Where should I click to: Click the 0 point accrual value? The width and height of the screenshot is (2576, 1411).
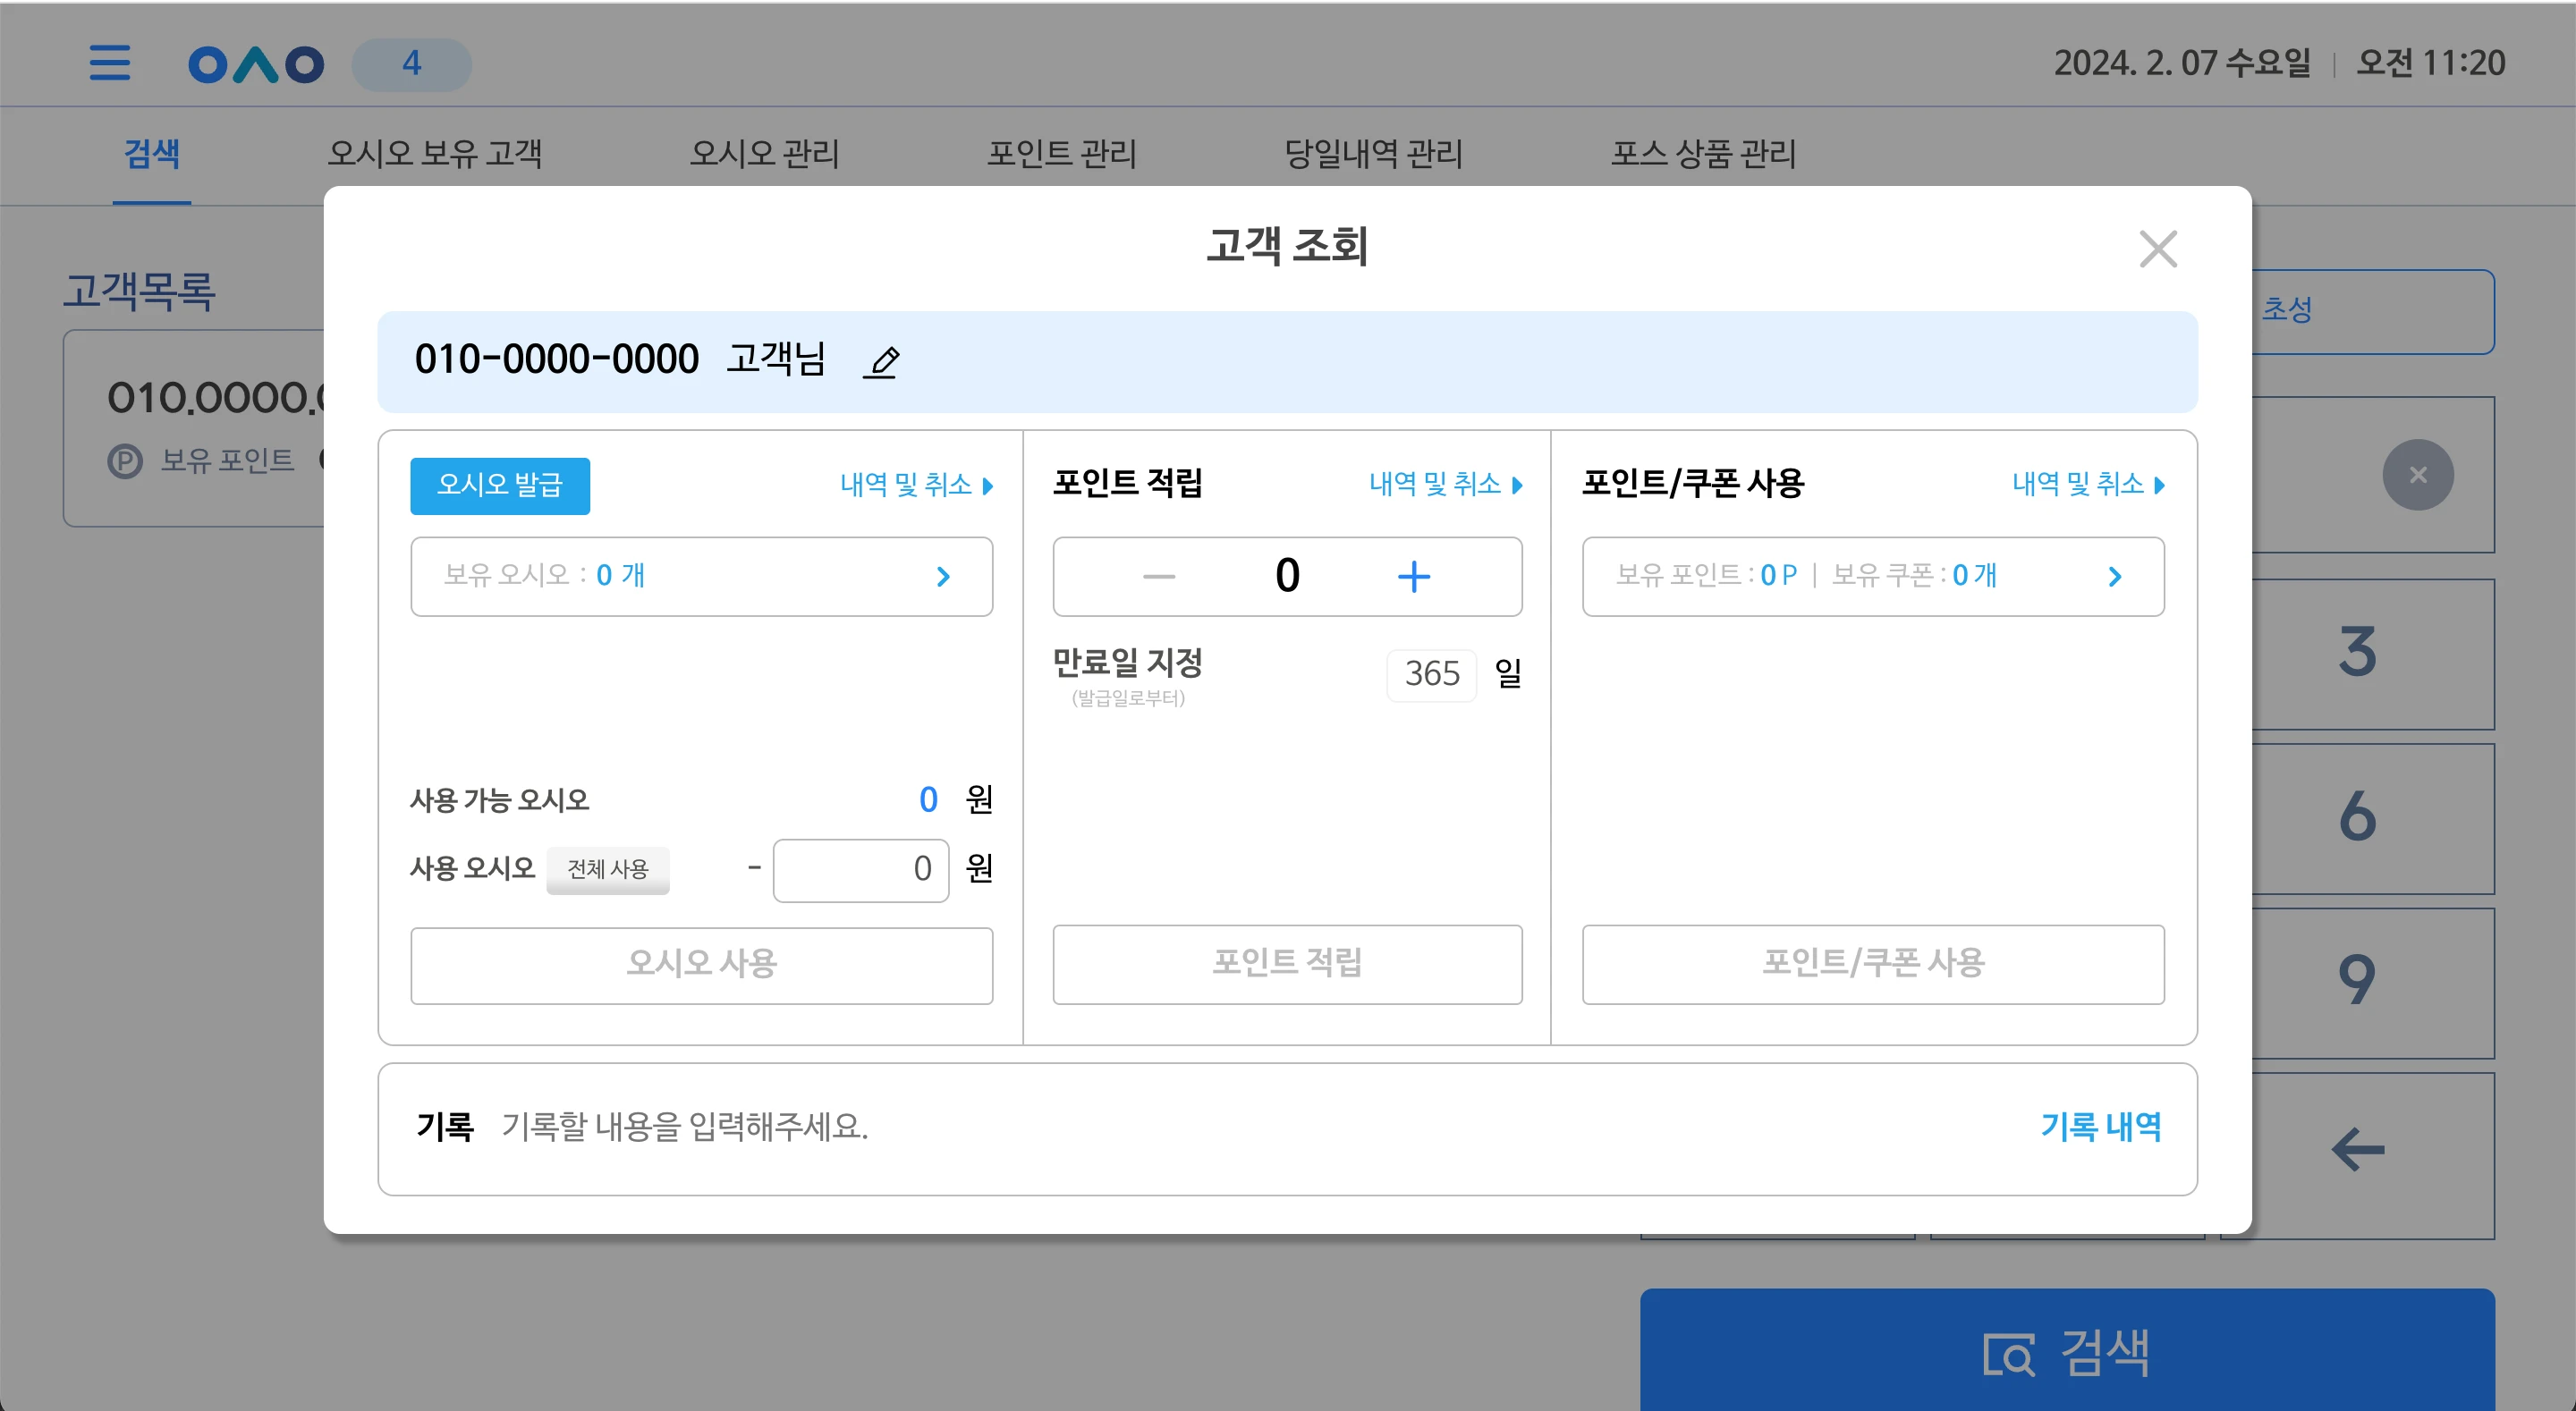point(1287,576)
